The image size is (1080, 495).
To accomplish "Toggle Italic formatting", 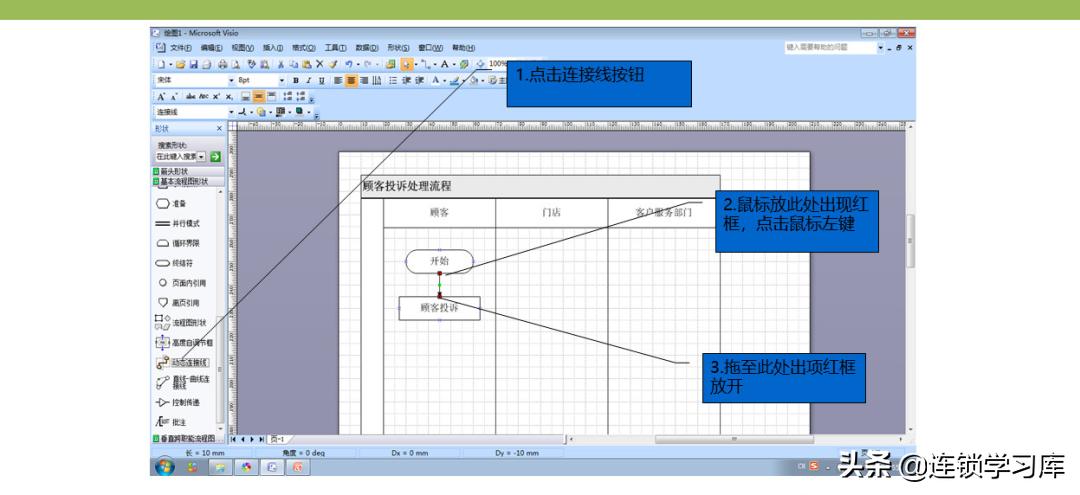I will click(309, 81).
